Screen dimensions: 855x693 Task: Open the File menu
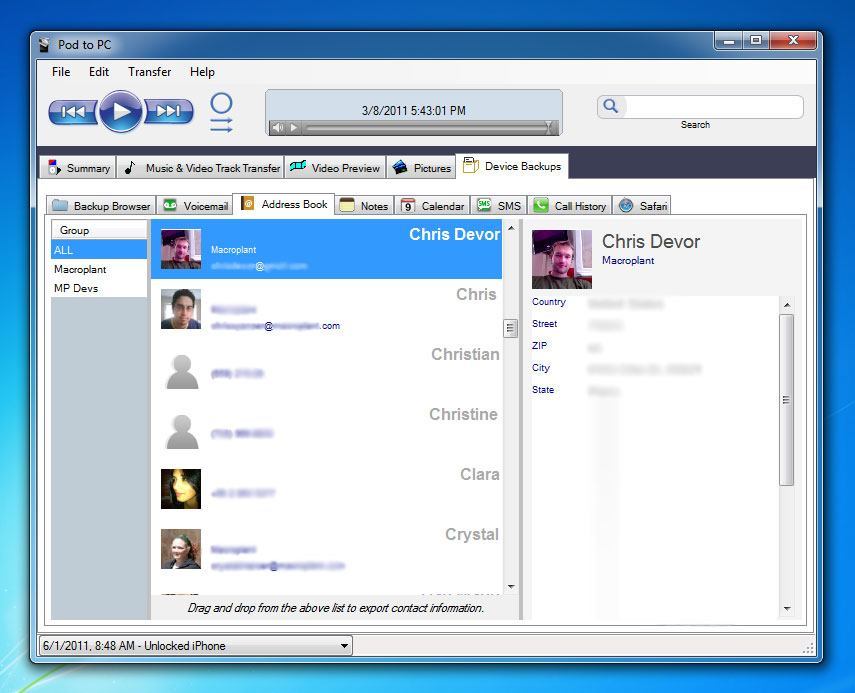(61, 72)
